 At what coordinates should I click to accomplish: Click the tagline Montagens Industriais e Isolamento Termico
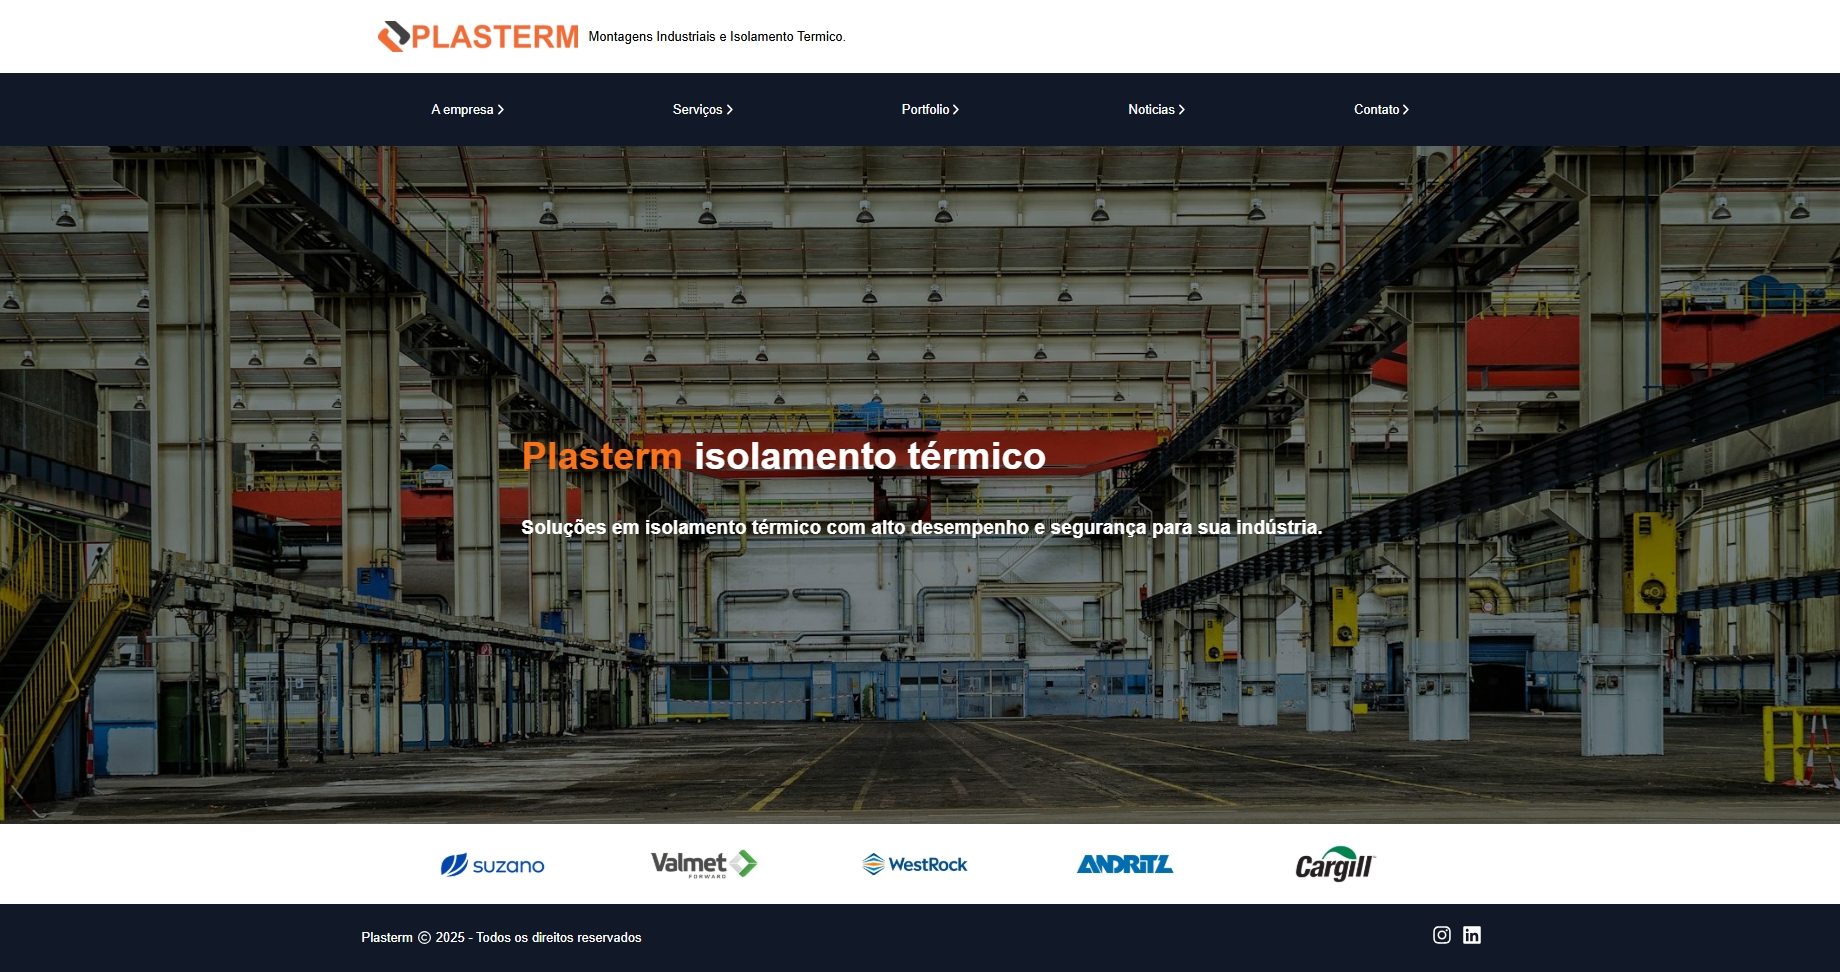(x=716, y=38)
